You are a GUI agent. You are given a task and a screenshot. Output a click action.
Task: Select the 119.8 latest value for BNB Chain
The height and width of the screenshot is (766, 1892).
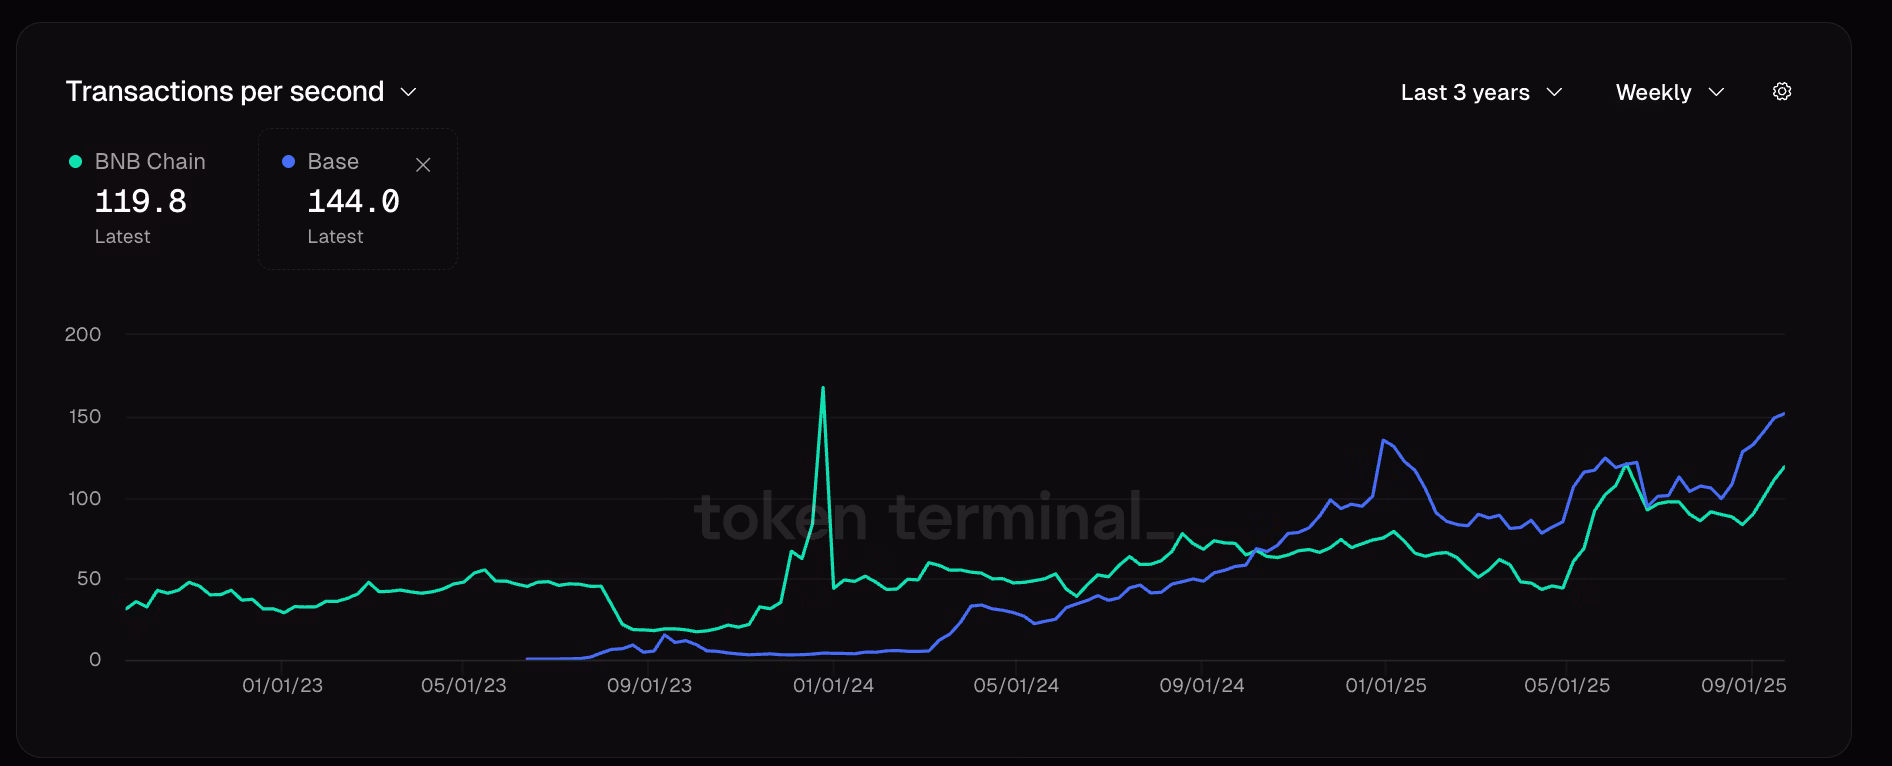(x=141, y=202)
